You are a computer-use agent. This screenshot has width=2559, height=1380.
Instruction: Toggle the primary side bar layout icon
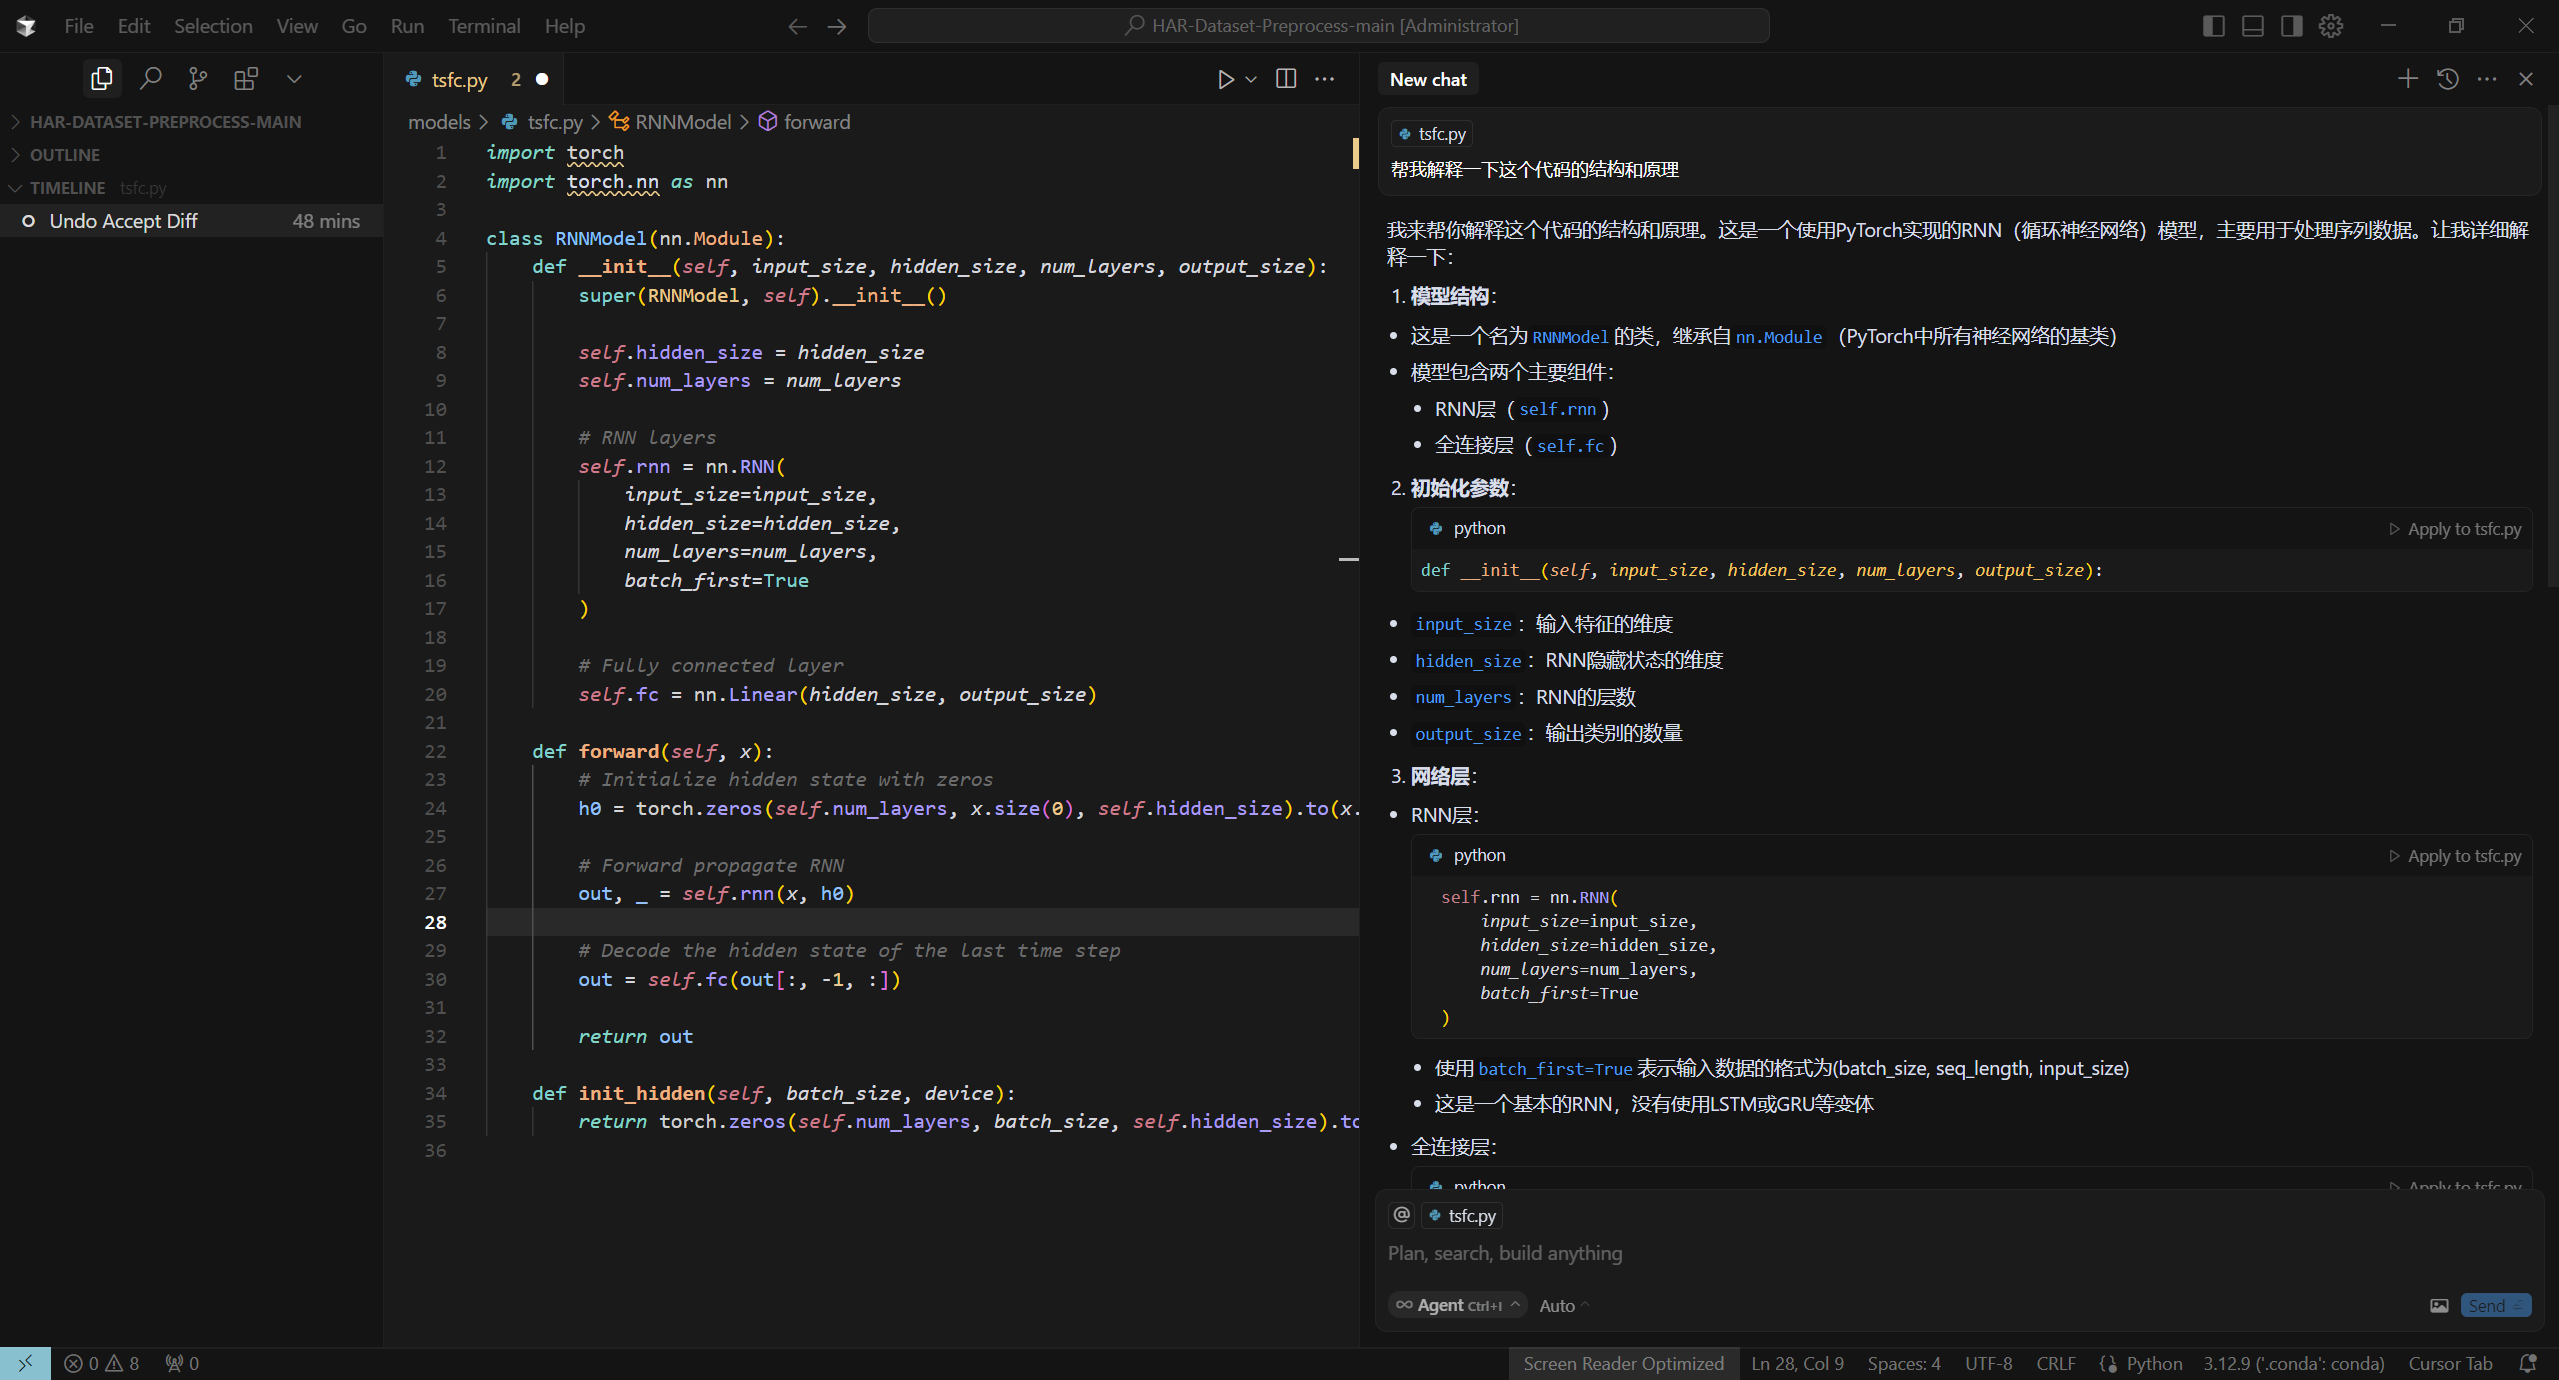tap(2214, 26)
